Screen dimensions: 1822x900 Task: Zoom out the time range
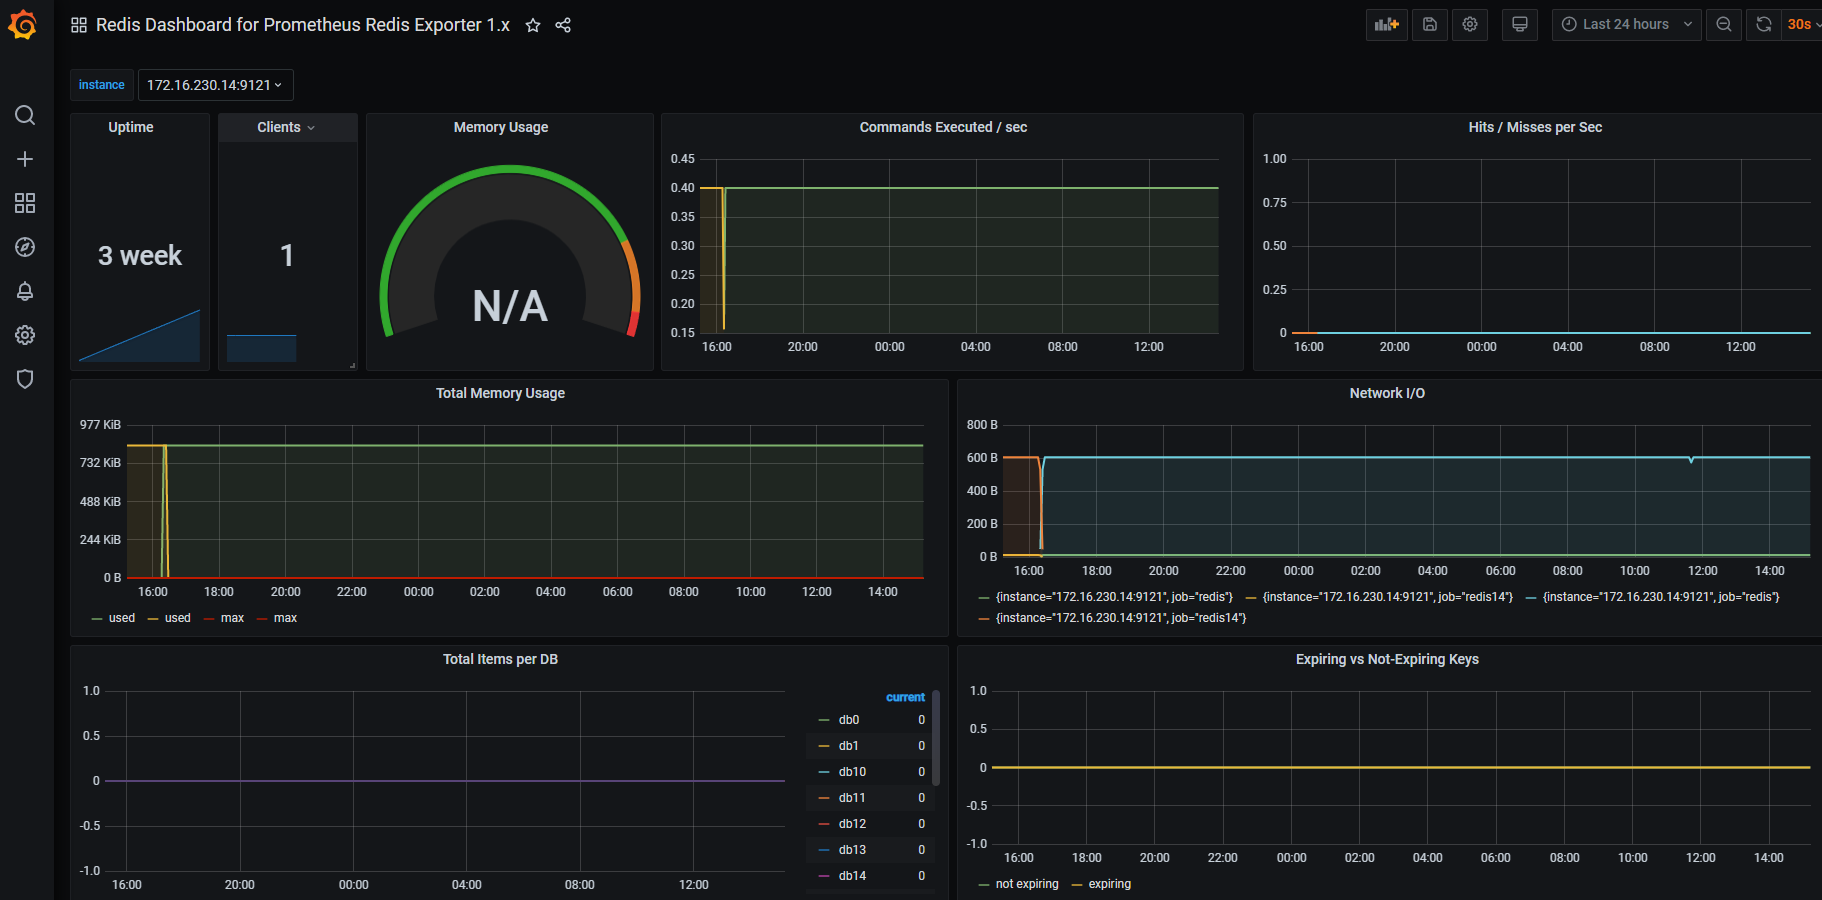coord(1724,25)
